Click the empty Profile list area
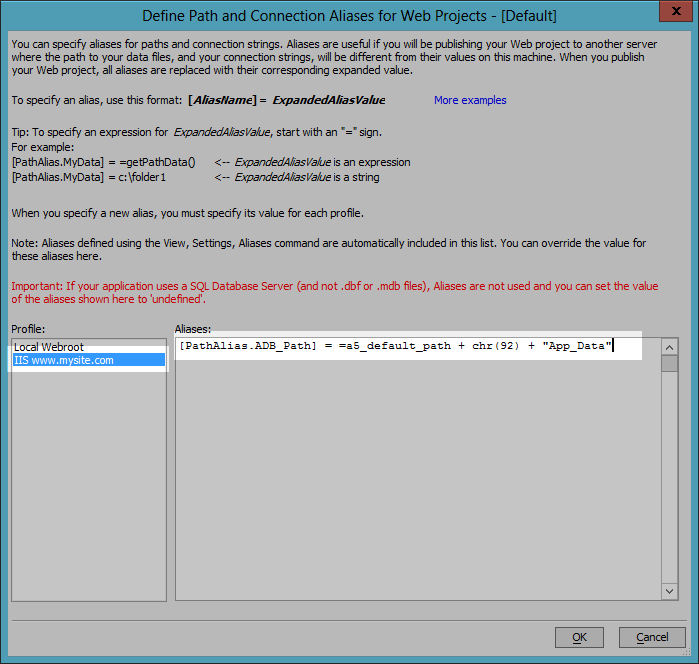This screenshot has height=664, width=699. tap(89, 483)
